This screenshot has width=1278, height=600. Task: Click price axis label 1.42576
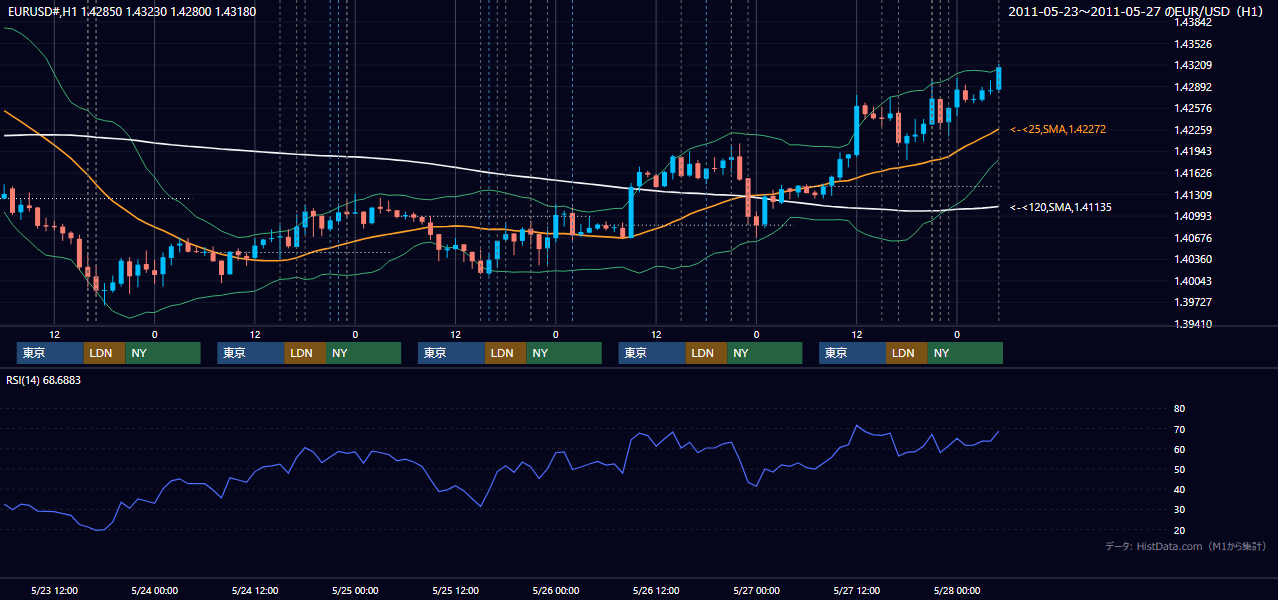coord(1192,108)
